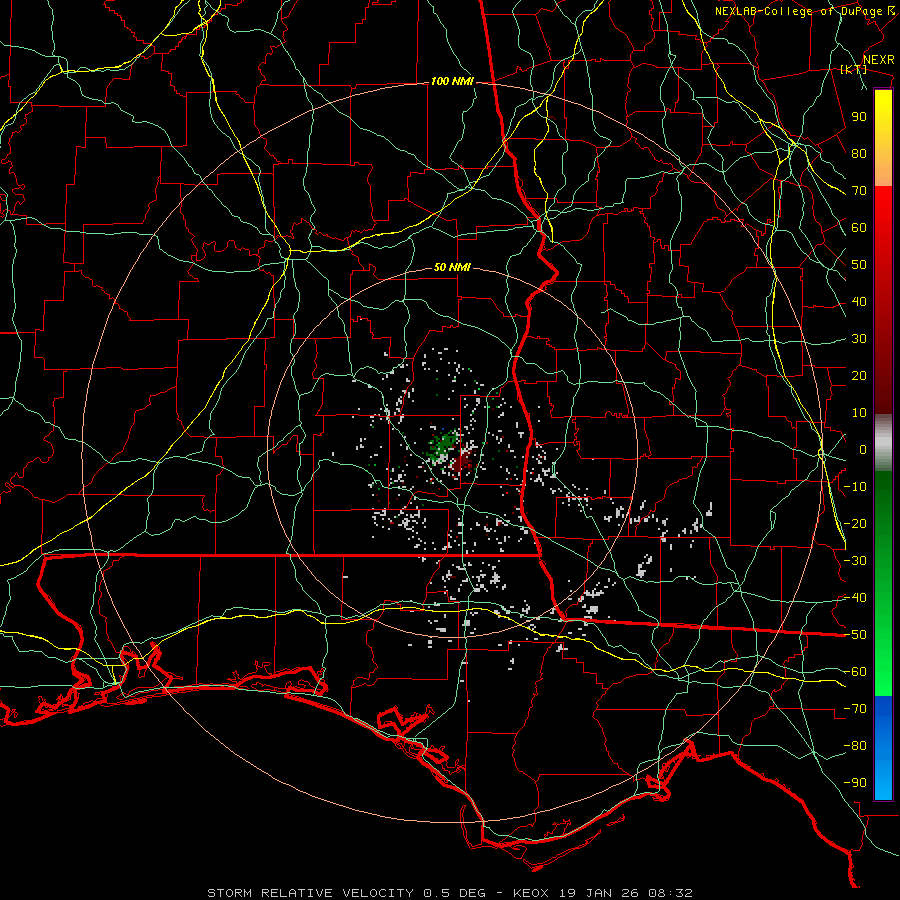Click the NEXR label above the color scale
The image size is (900, 900).
pyautogui.click(x=878, y=60)
